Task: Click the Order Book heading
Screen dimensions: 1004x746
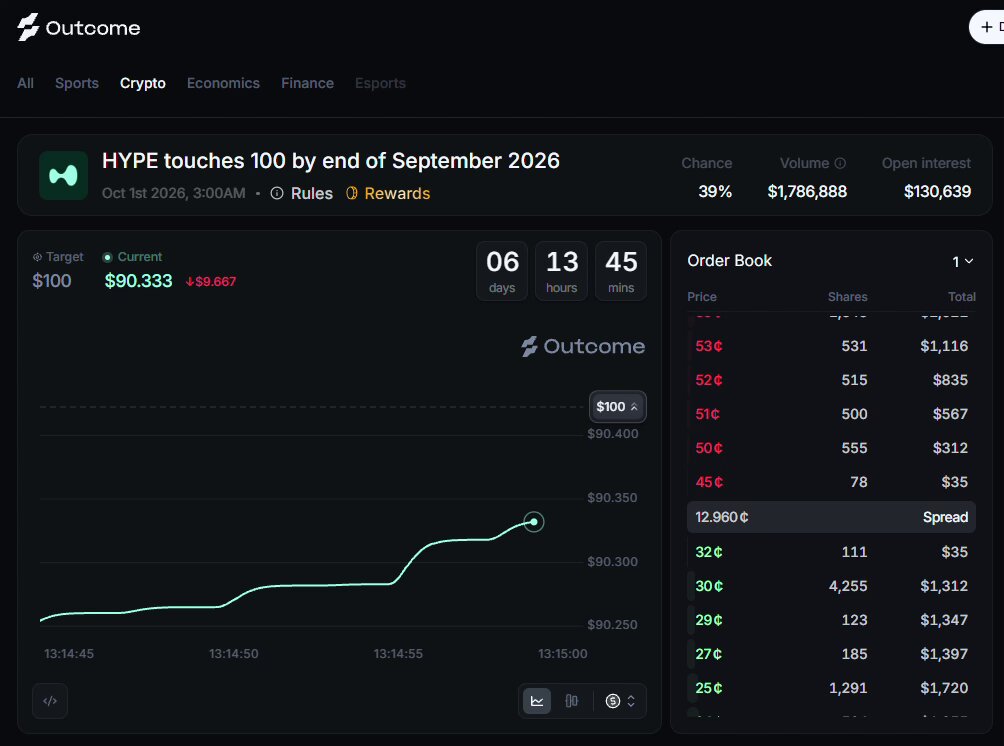Action: (729, 261)
